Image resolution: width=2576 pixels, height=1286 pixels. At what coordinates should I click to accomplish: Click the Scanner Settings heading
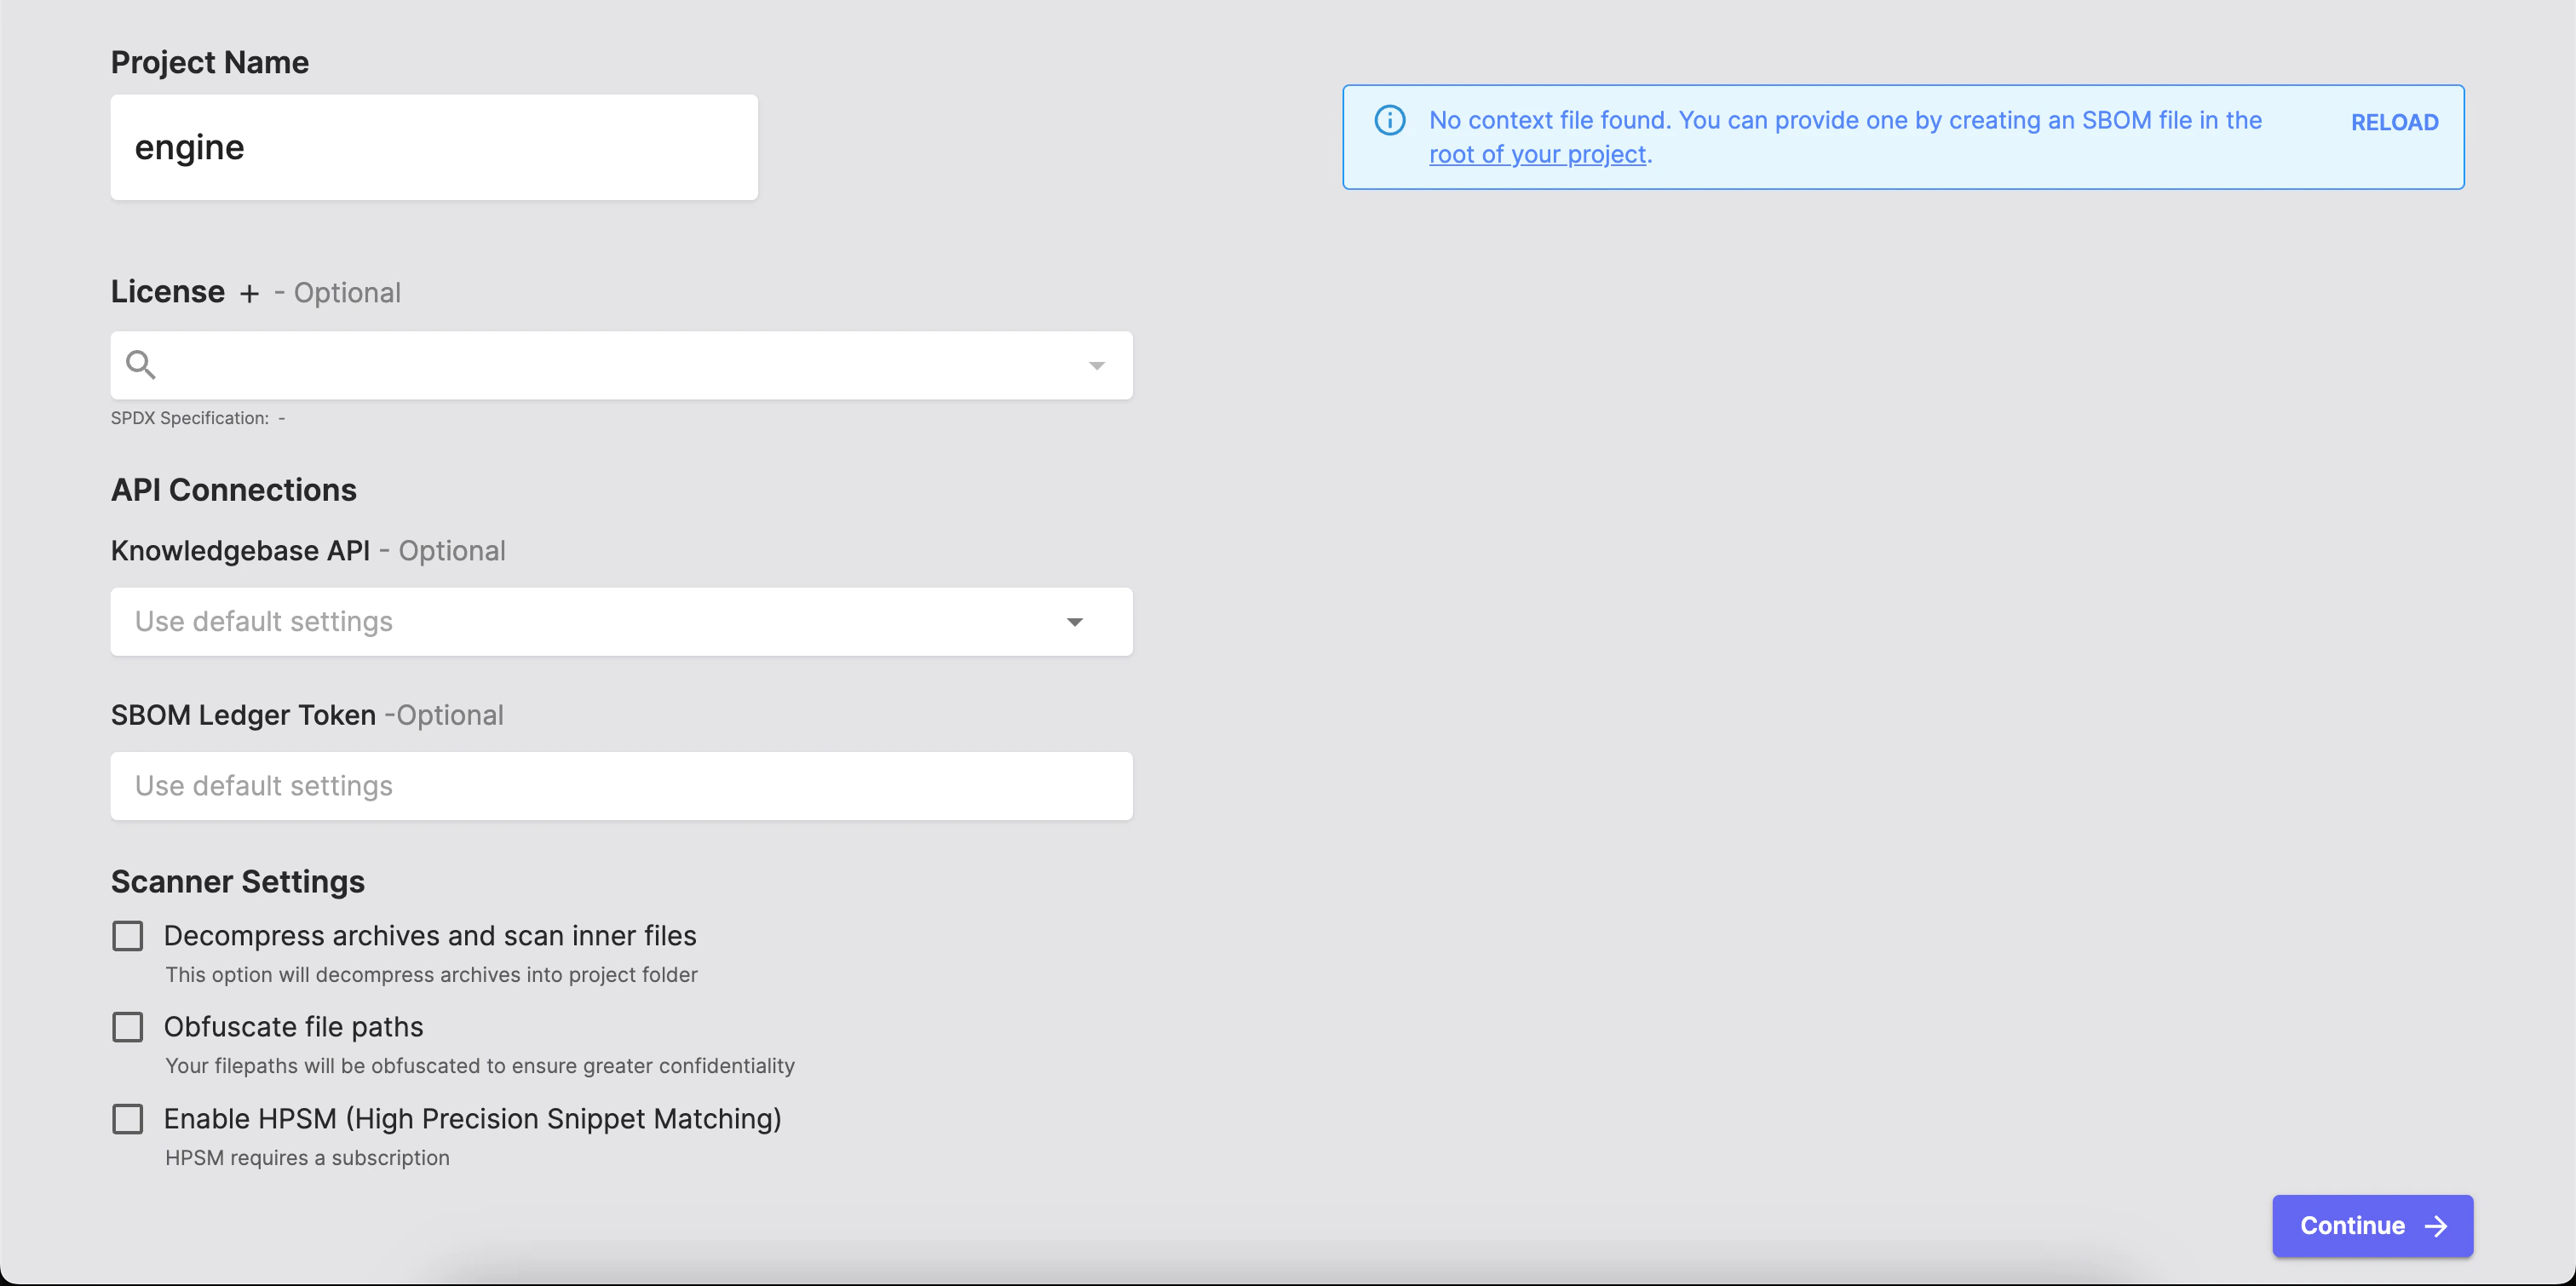pyautogui.click(x=237, y=881)
